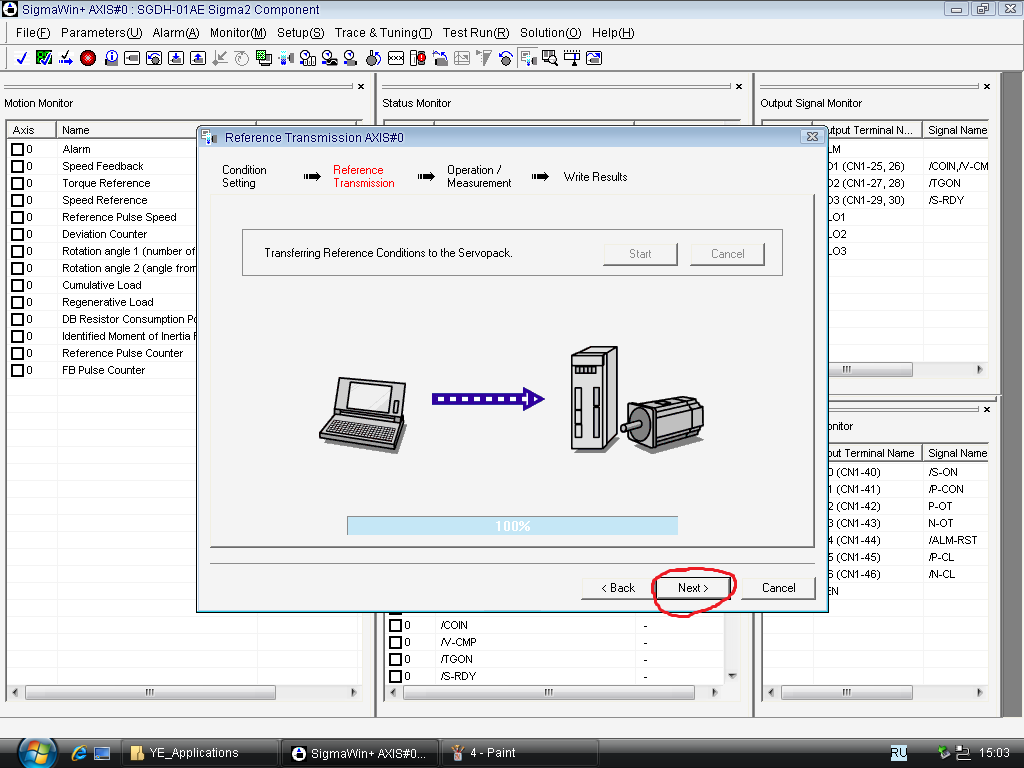Check the Torque Reference checkbox
Image resolution: width=1024 pixels, height=768 pixels.
click(18, 183)
